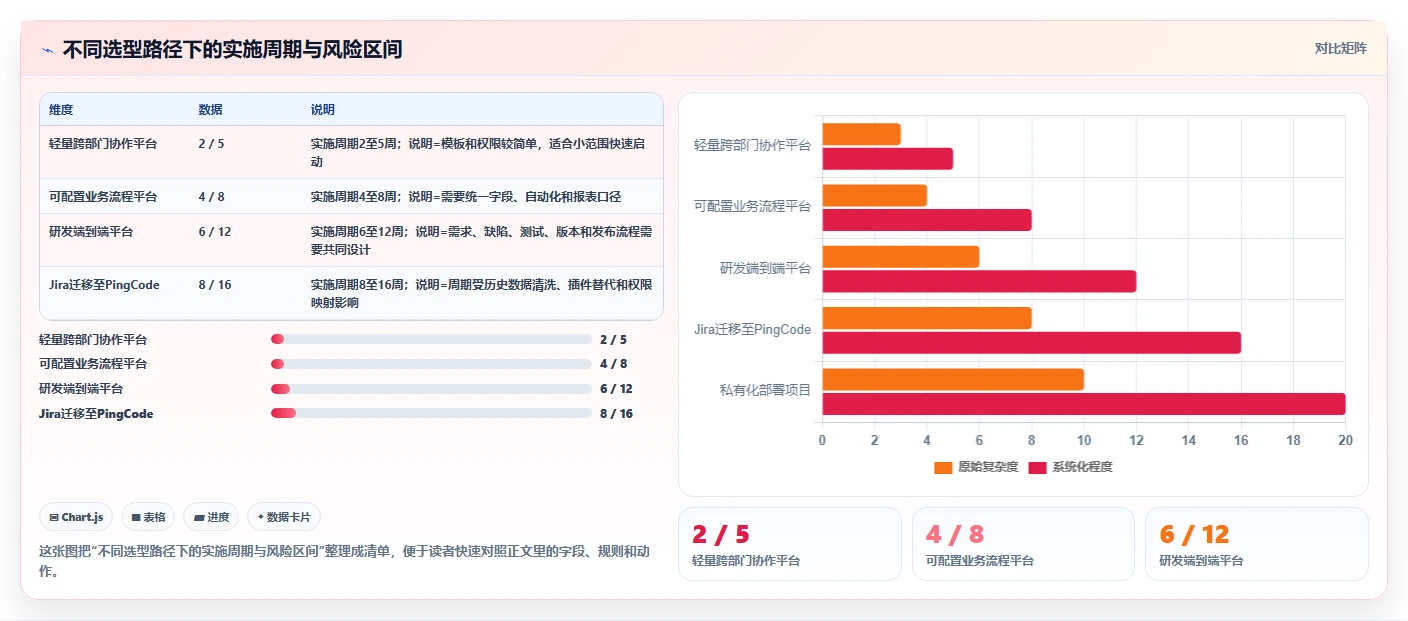1408x621 pixels.
Task: Click progress value 8 / 16 label
Action: tap(616, 413)
